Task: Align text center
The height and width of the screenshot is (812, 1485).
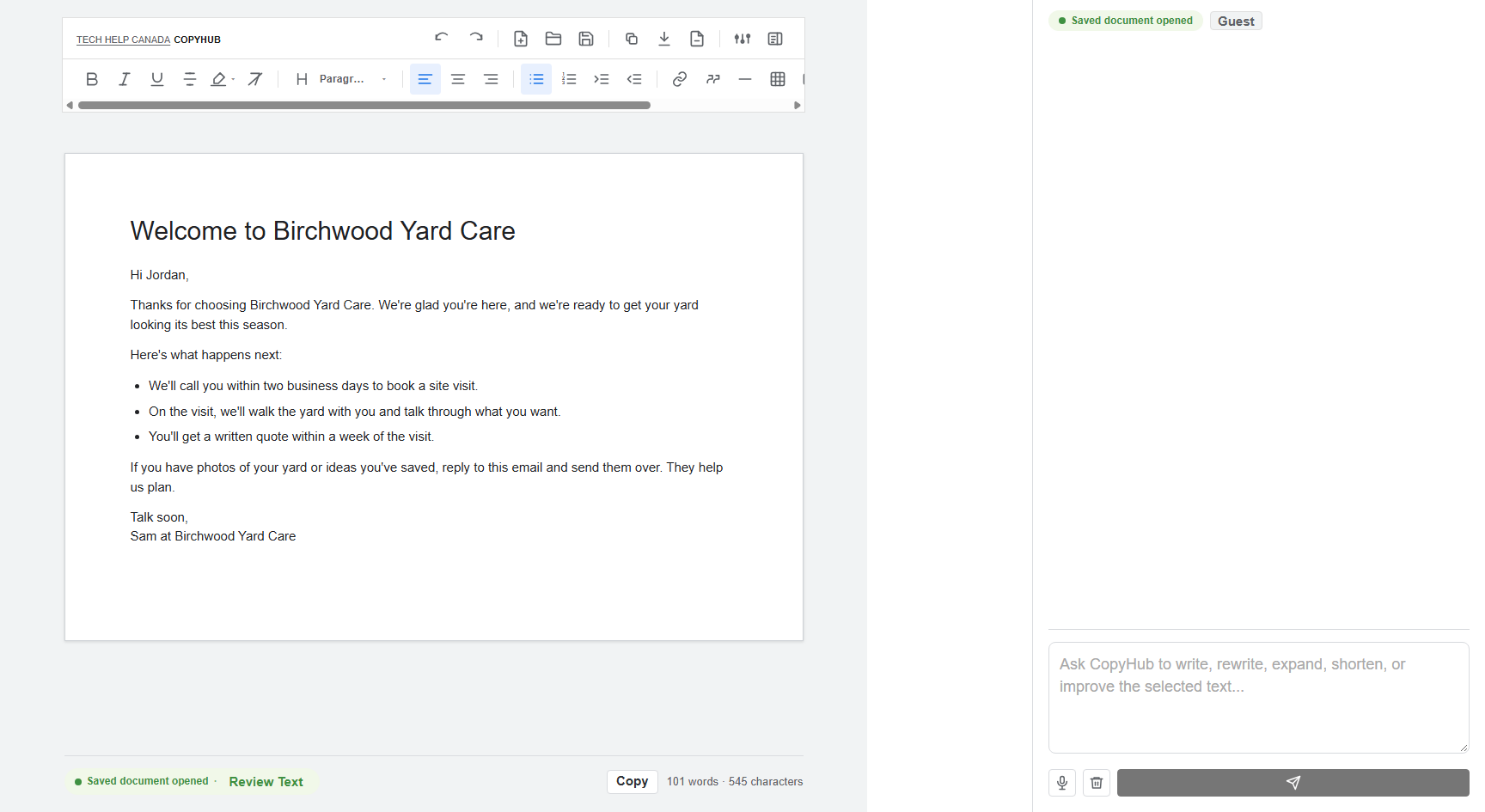Action: click(x=458, y=79)
